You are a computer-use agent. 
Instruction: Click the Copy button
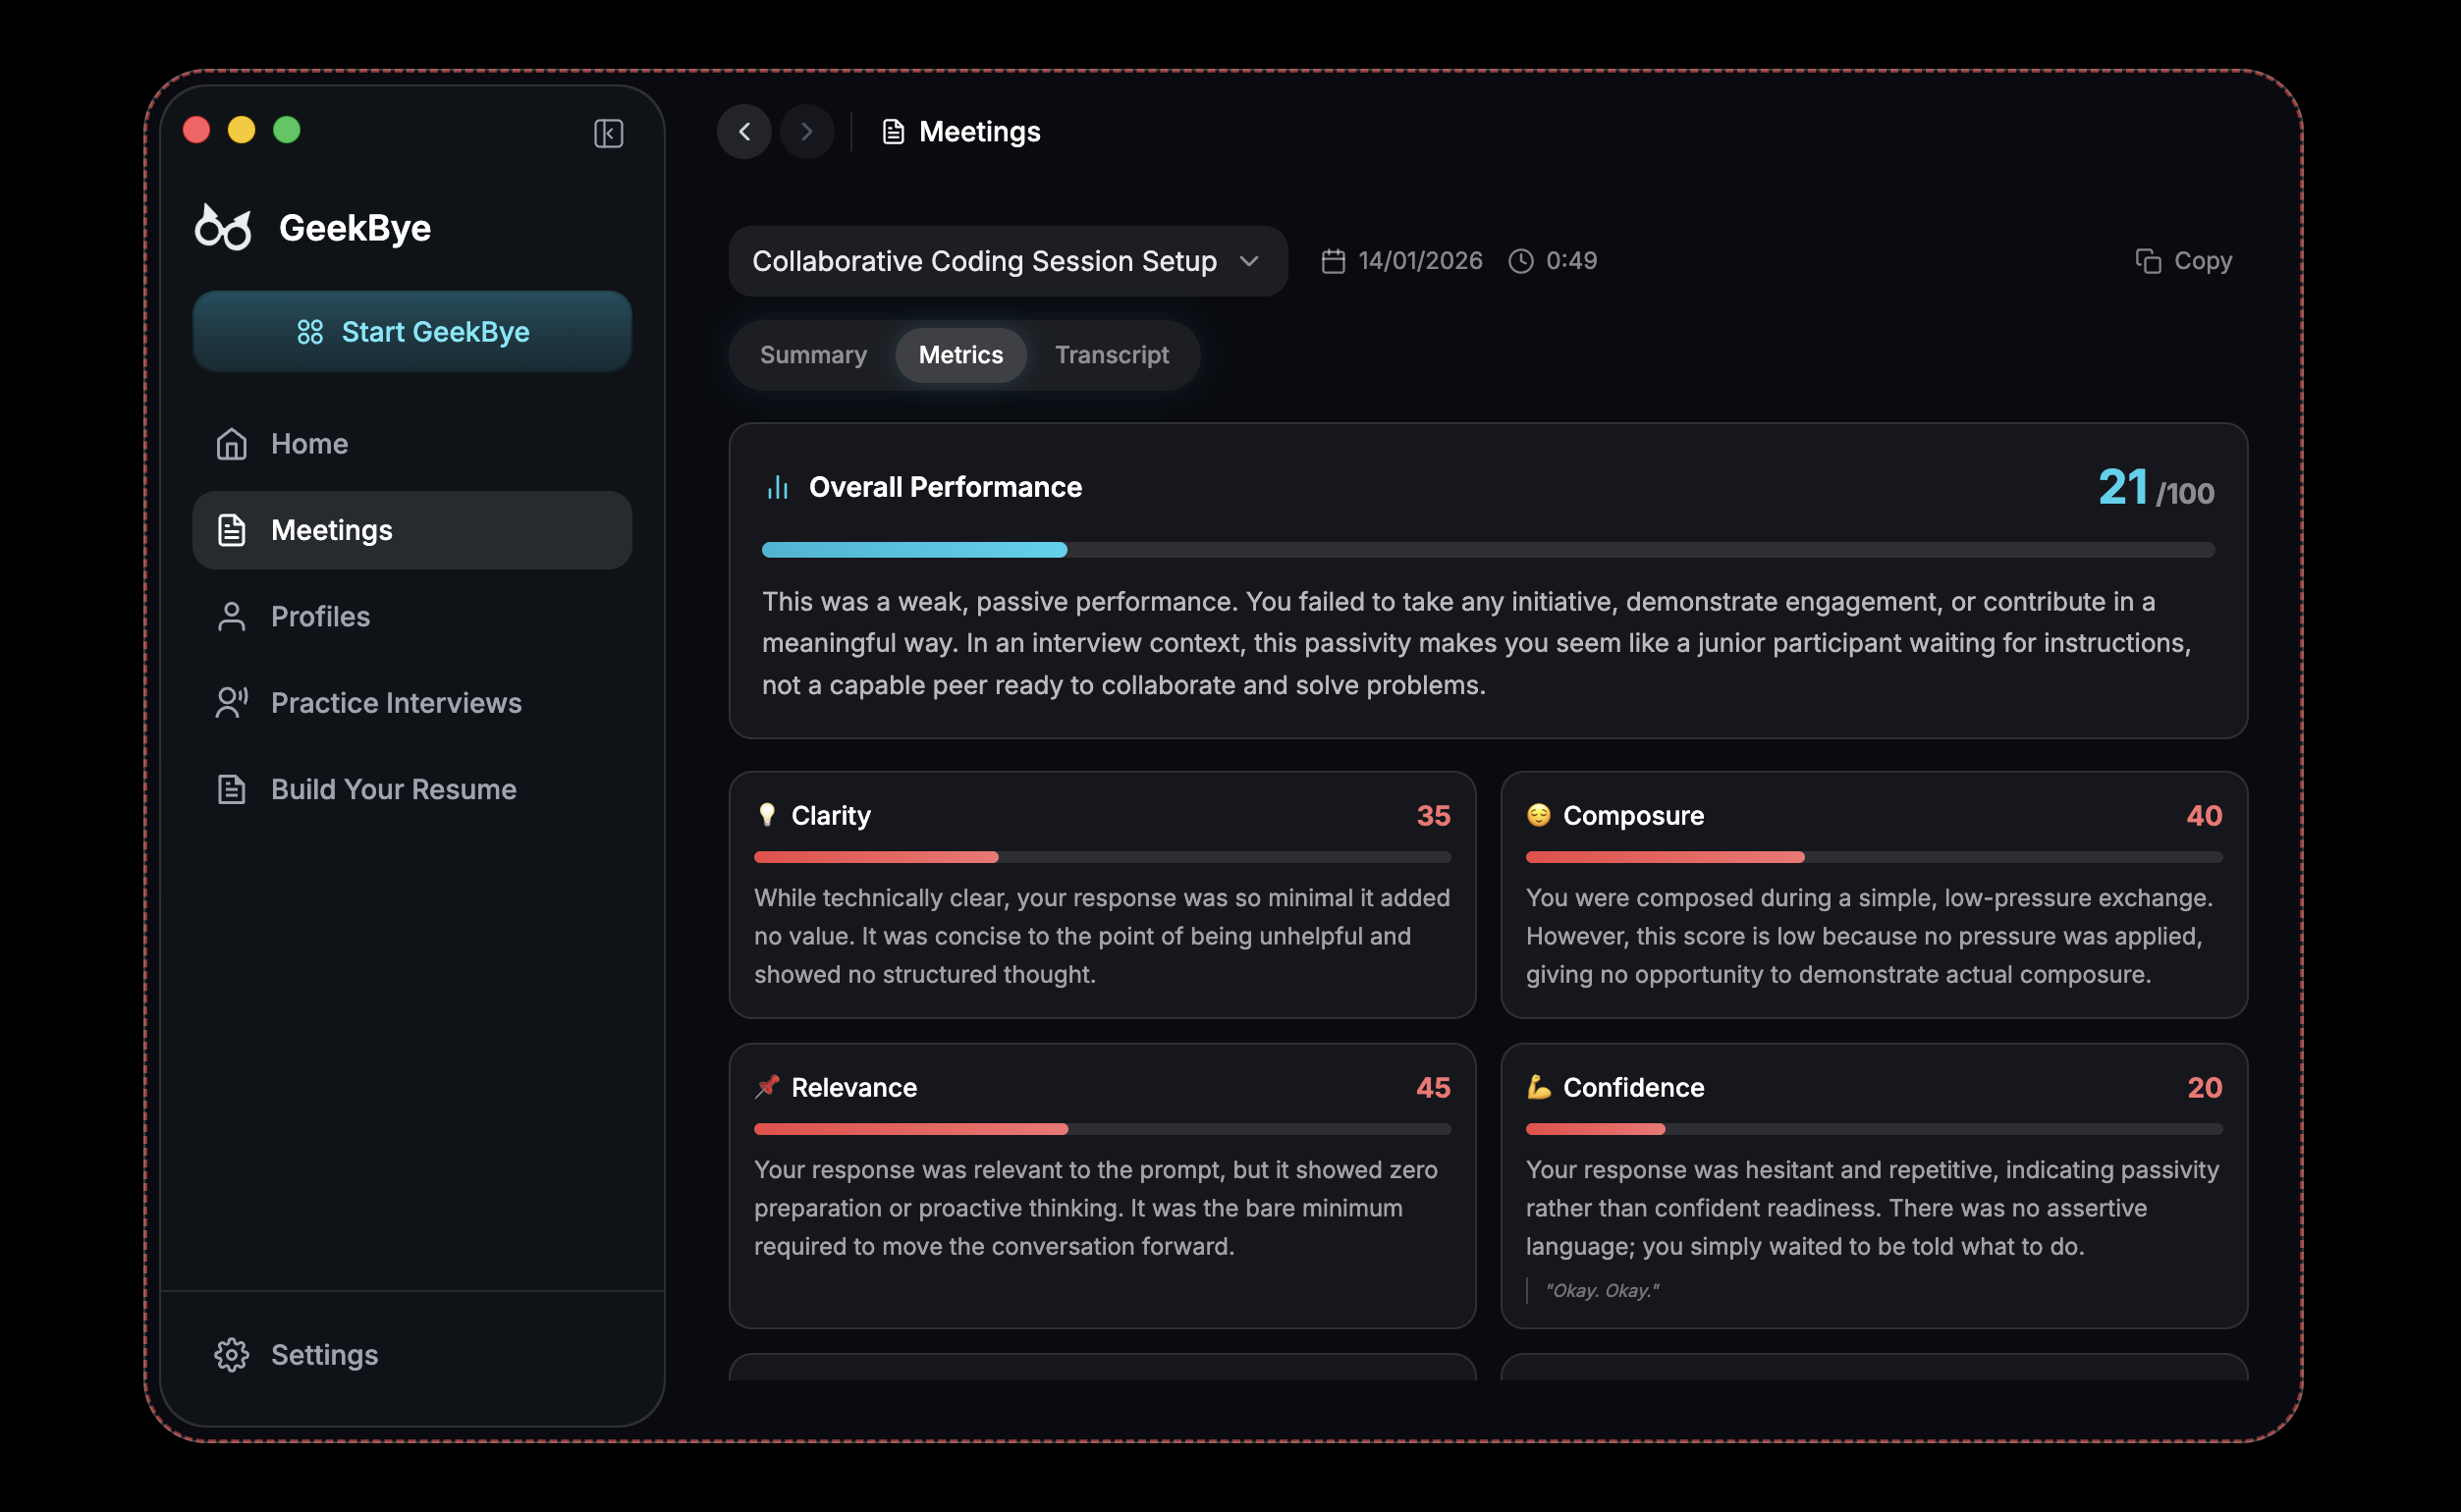pyautogui.click(x=2184, y=261)
